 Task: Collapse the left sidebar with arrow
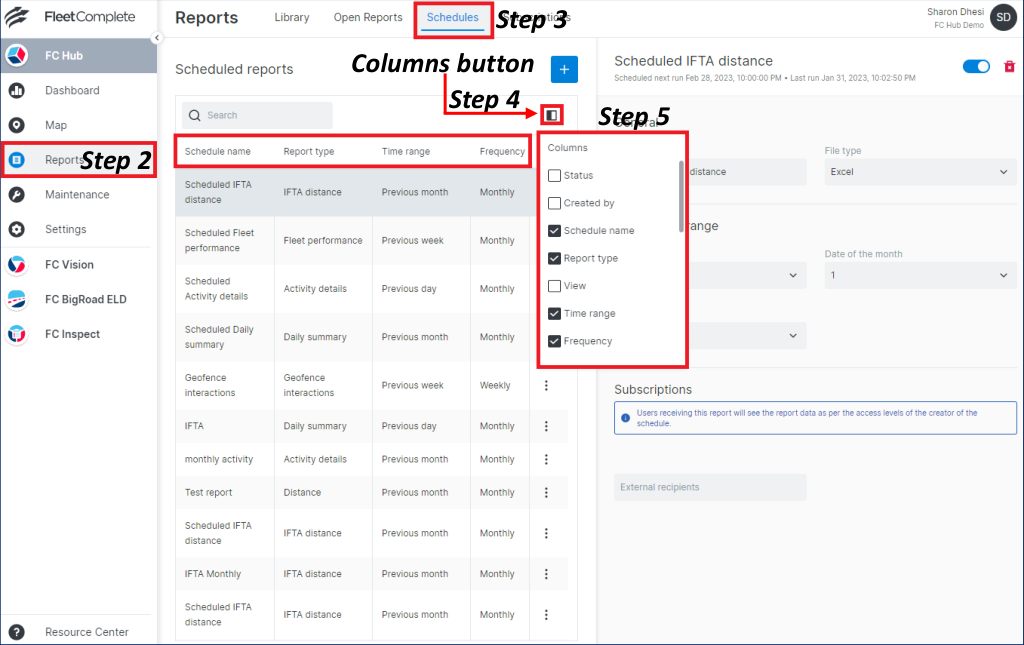156,38
